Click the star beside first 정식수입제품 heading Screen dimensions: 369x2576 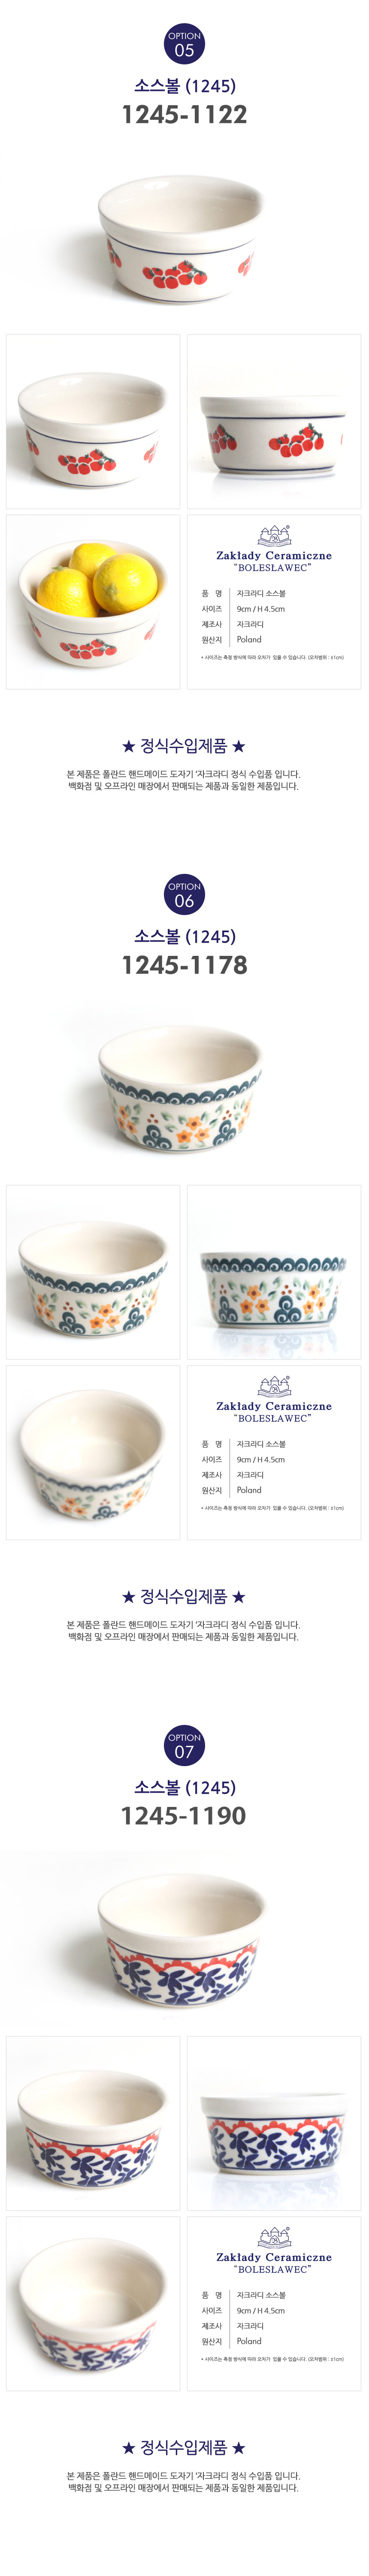pyautogui.click(x=128, y=746)
